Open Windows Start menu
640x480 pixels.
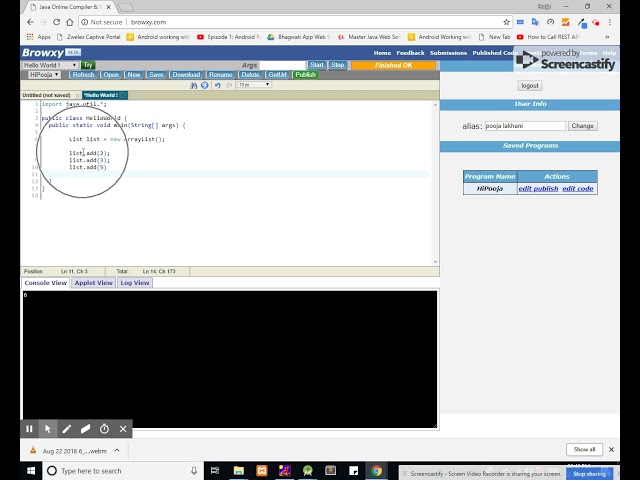[31, 471]
